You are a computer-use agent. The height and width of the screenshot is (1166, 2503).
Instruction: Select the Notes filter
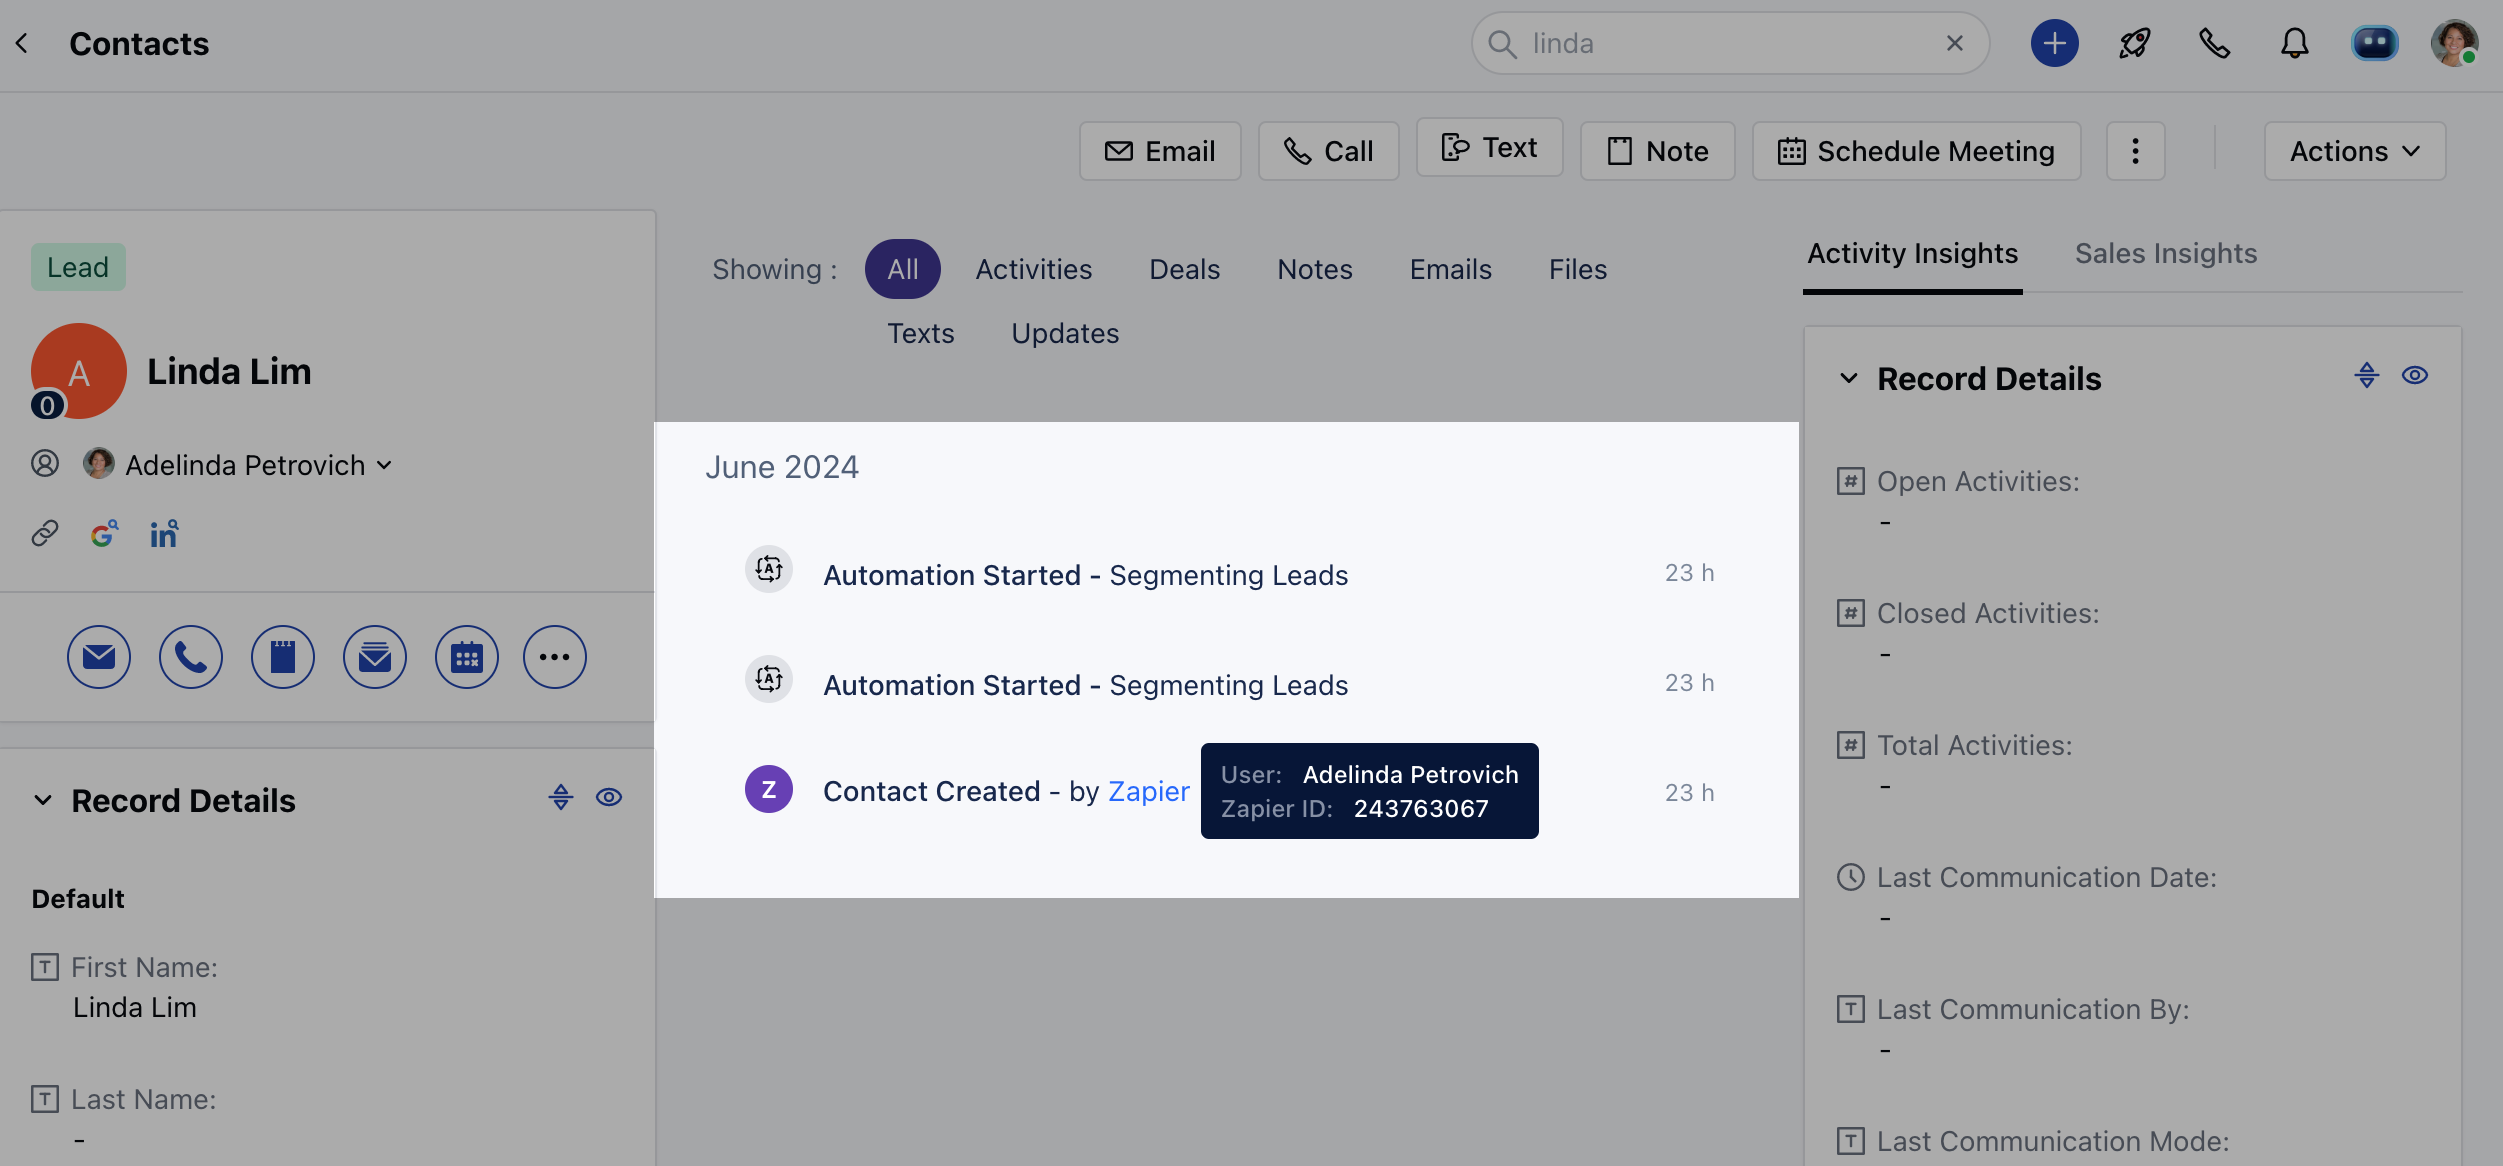[x=1315, y=269]
